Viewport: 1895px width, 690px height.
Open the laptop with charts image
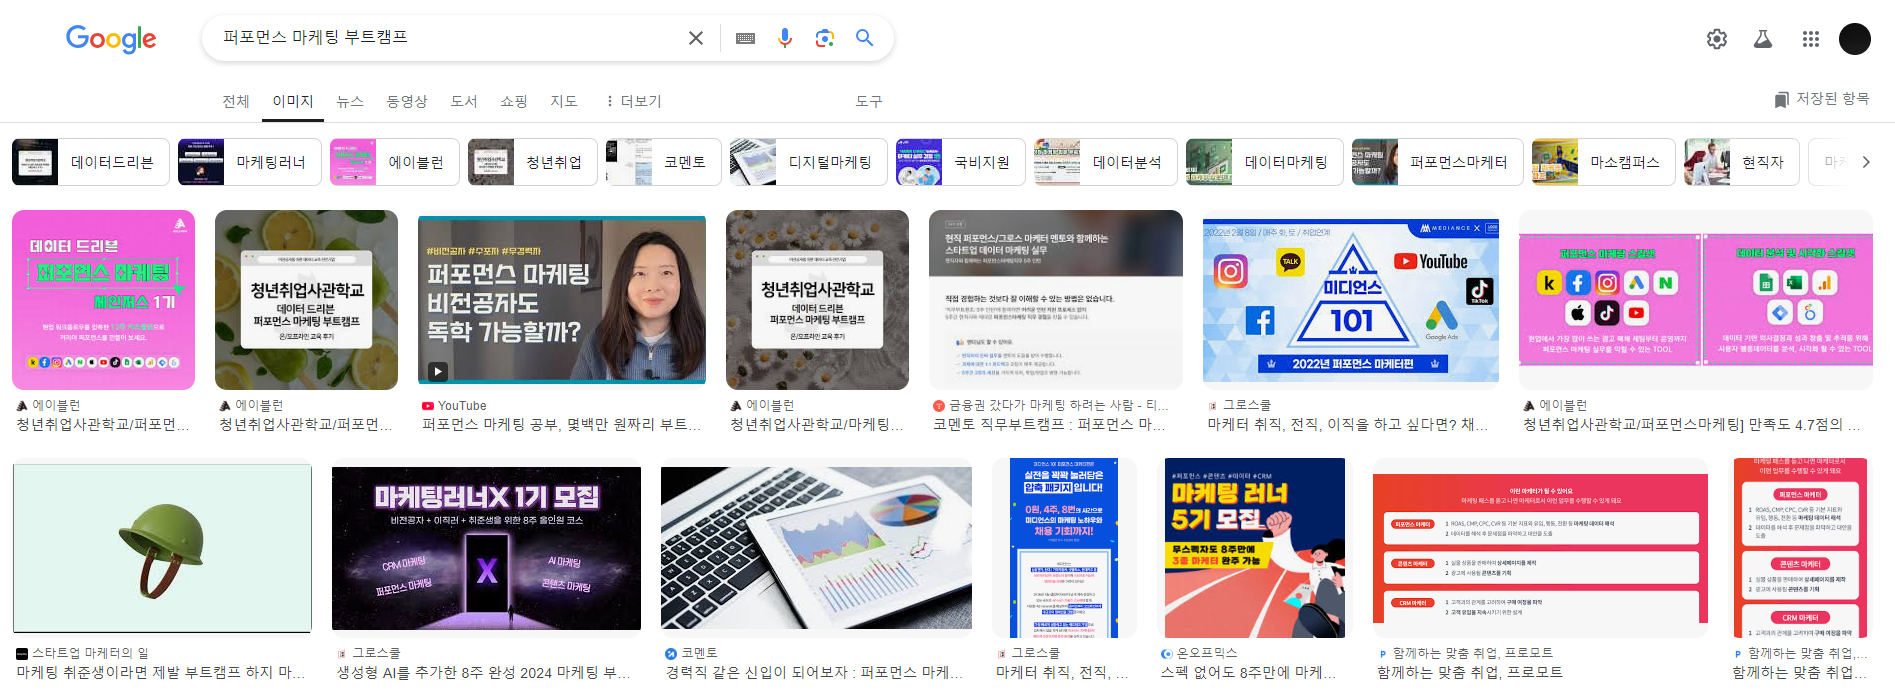coord(816,548)
